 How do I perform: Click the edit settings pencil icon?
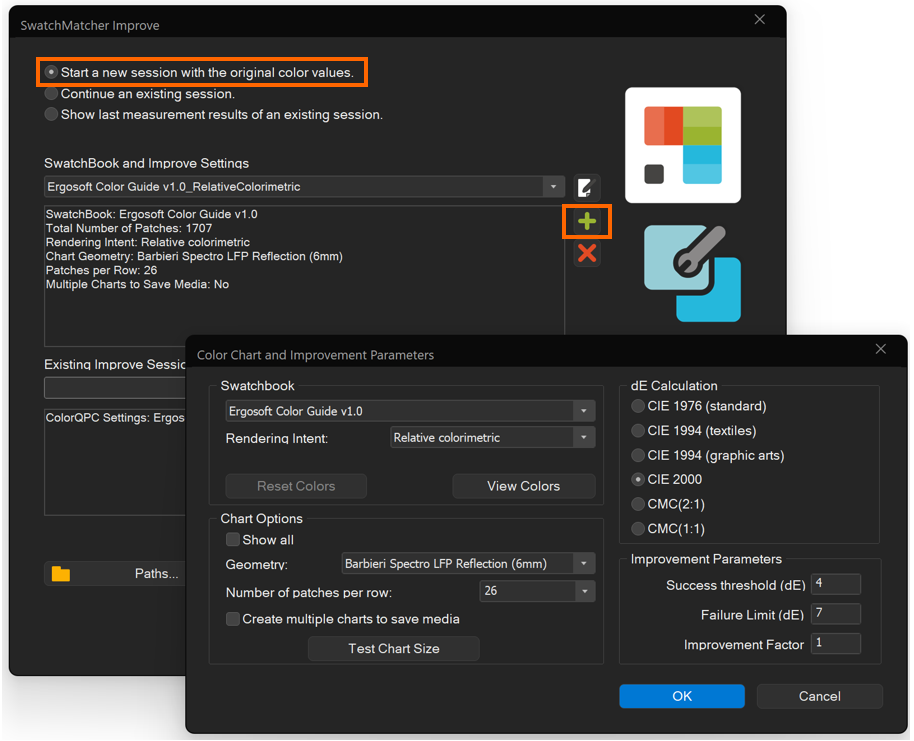click(586, 188)
